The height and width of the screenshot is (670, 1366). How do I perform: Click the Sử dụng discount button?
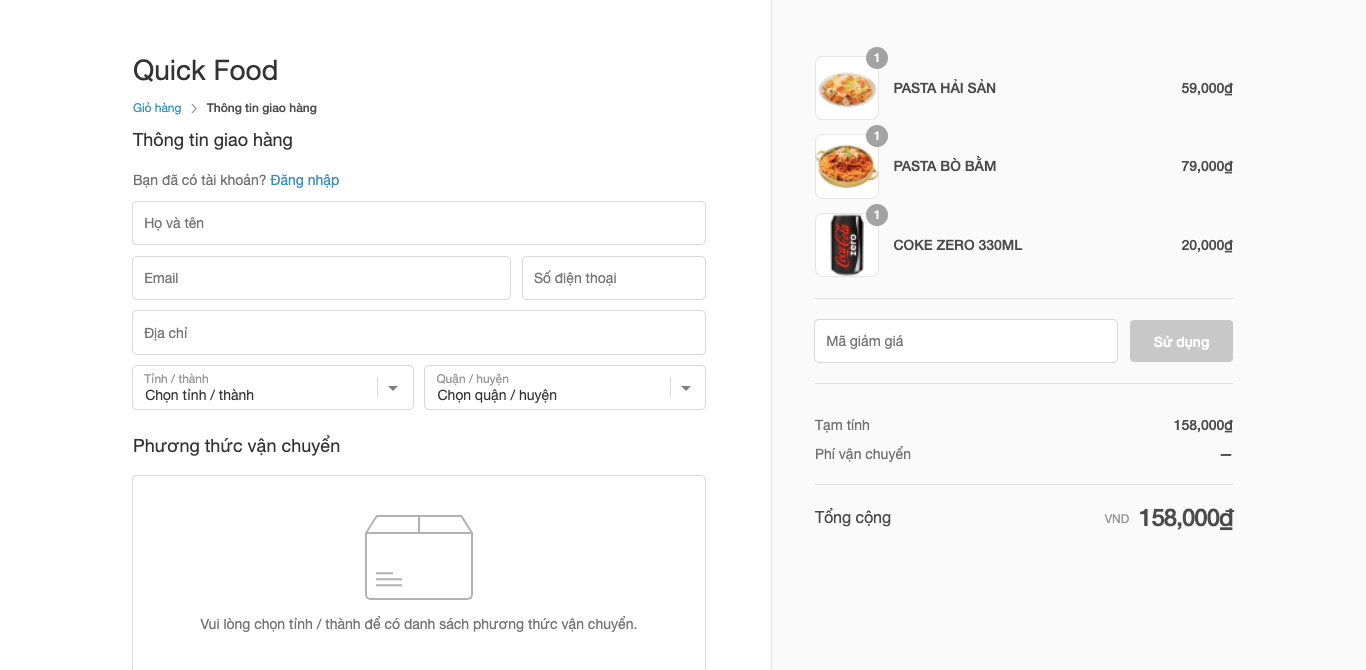pyautogui.click(x=1181, y=341)
